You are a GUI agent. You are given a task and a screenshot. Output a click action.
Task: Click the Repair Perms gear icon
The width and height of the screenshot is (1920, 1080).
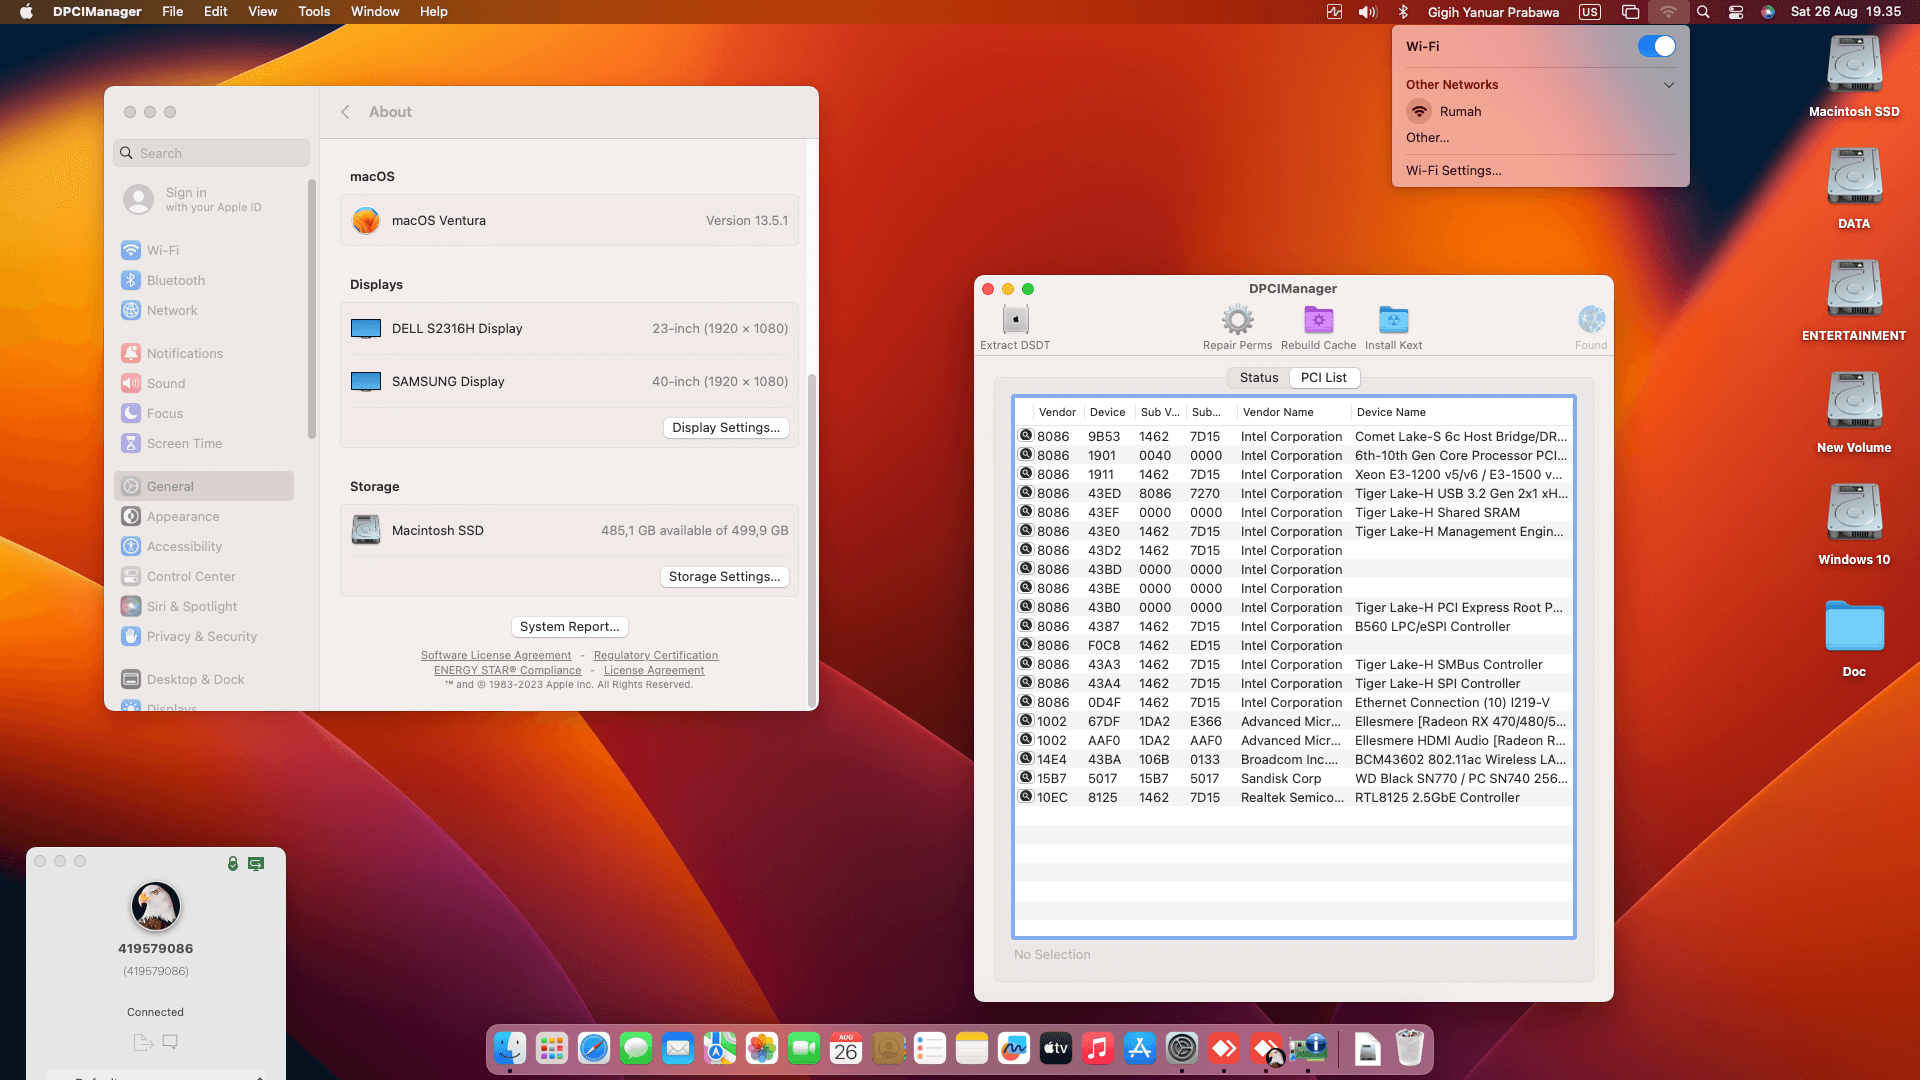pyautogui.click(x=1237, y=320)
